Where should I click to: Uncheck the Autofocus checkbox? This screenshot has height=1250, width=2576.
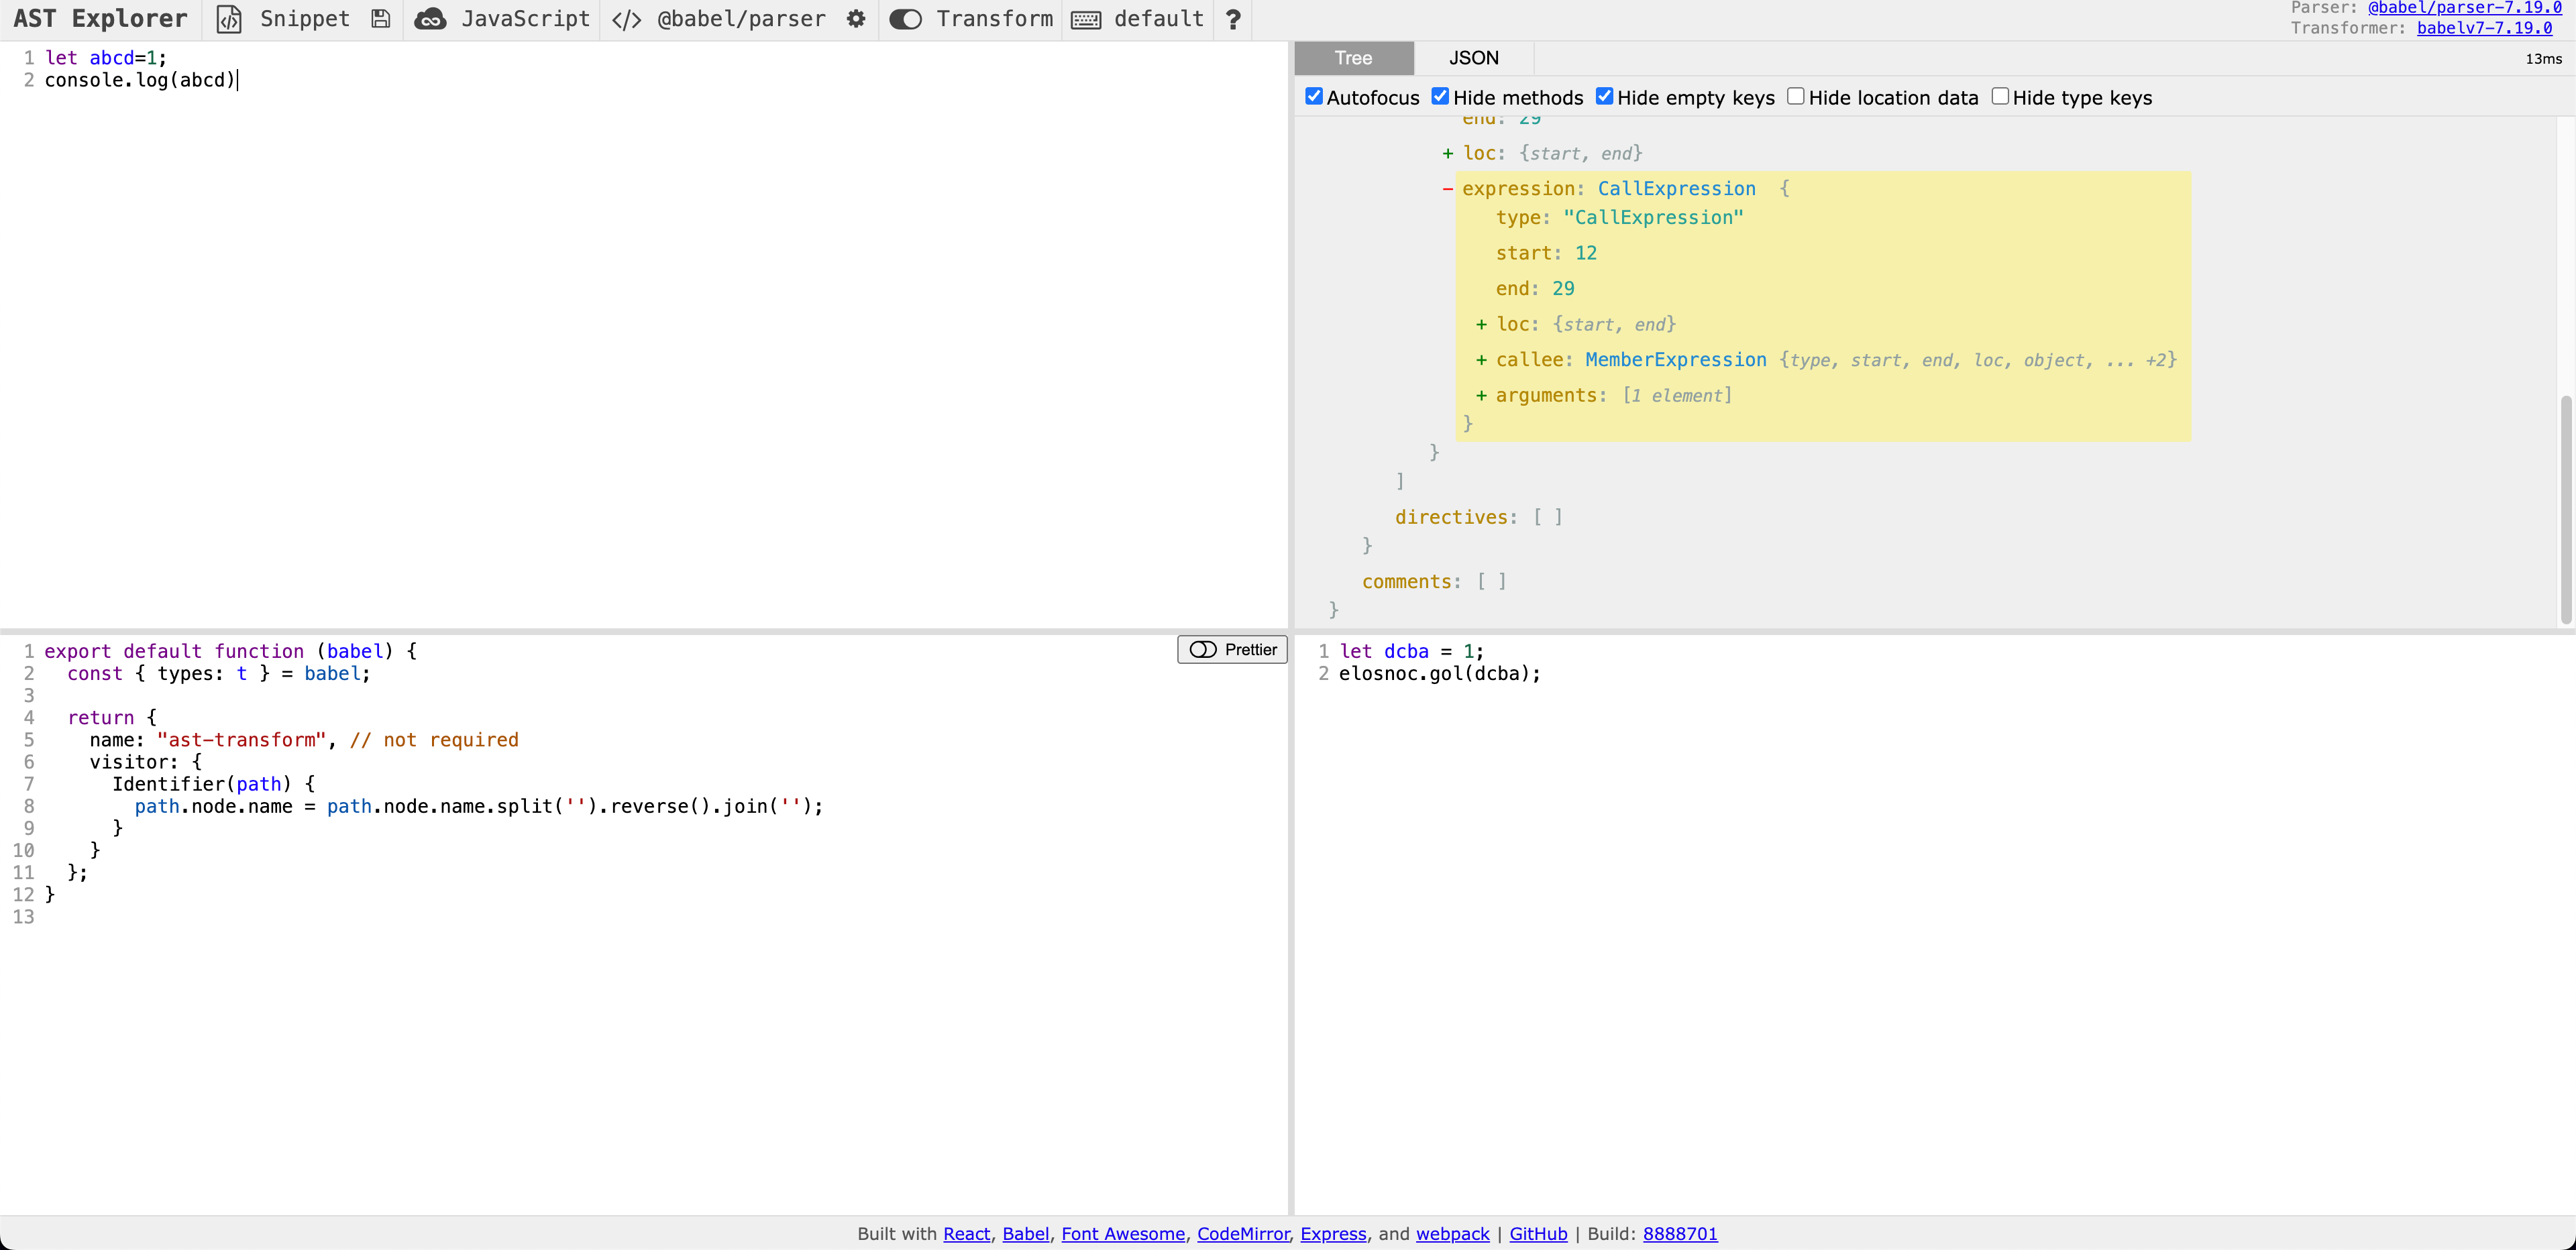[x=1314, y=96]
